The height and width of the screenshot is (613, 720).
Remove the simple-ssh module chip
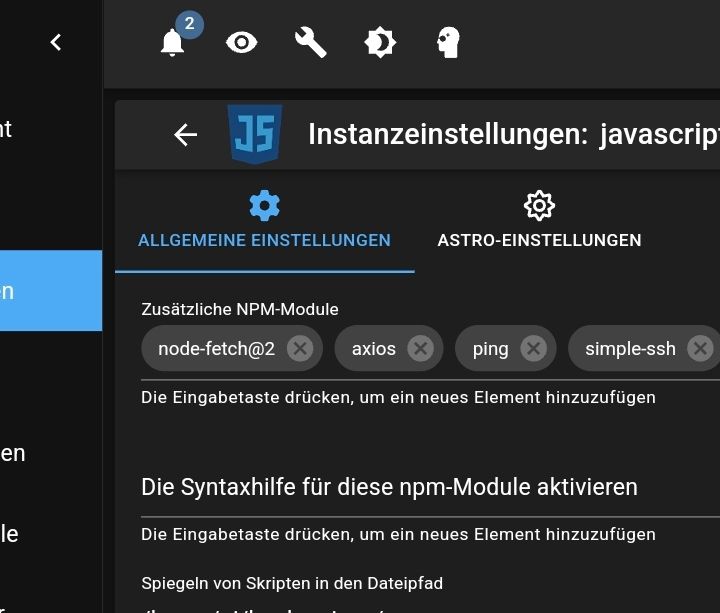point(700,349)
